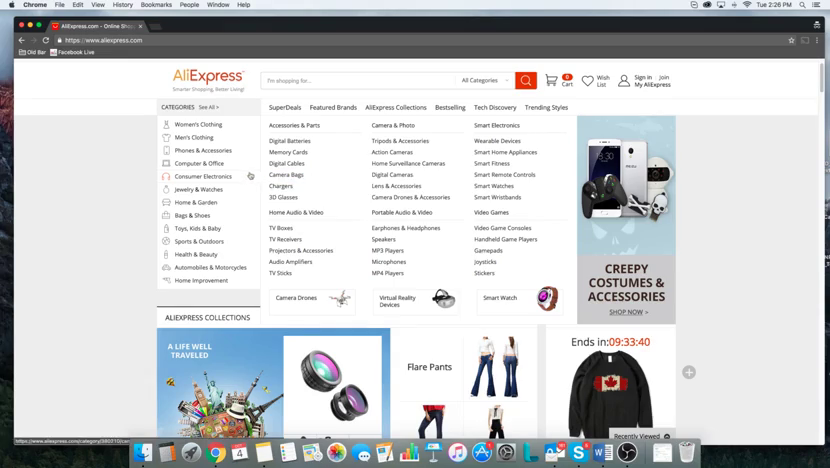Open Tech Discovery link
The width and height of the screenshot is (830, 468).
tap(495, 107)
